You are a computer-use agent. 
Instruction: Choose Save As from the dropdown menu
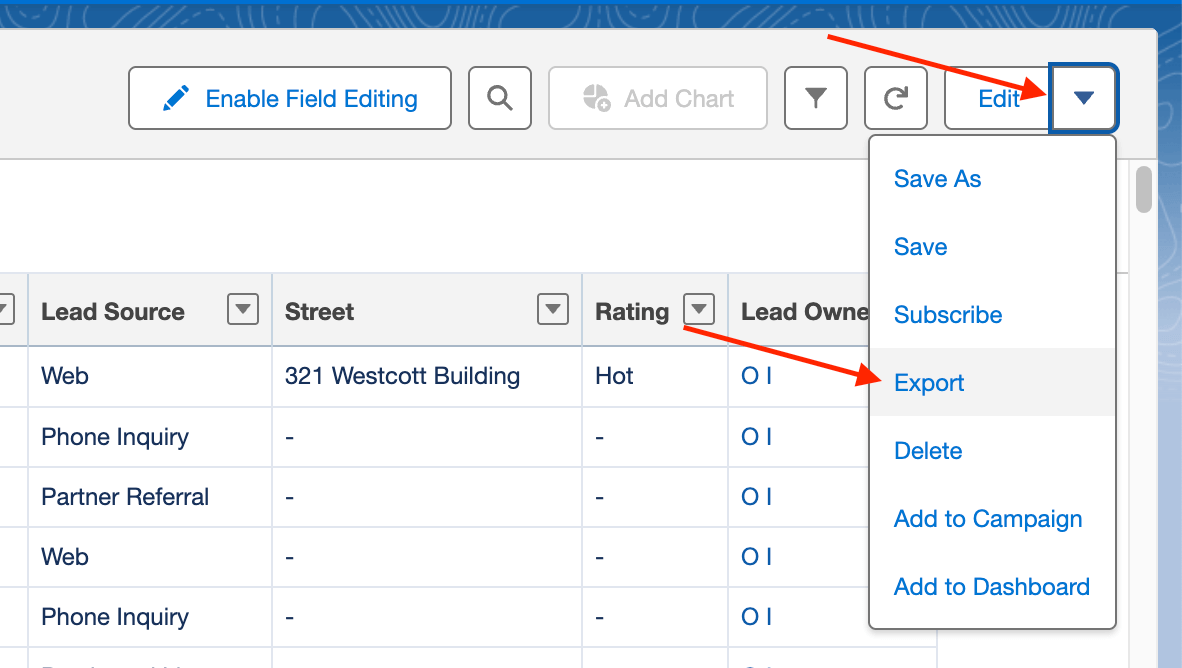(x=937, y=179)
